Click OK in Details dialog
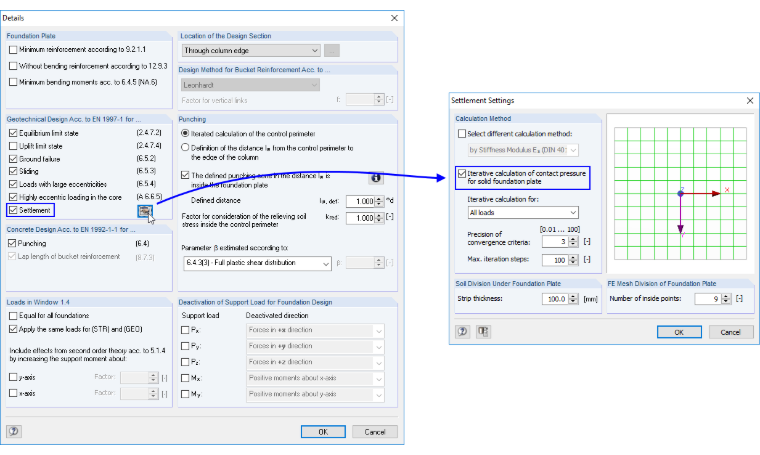This screenshot has width=760, height=455. [323, 432]
